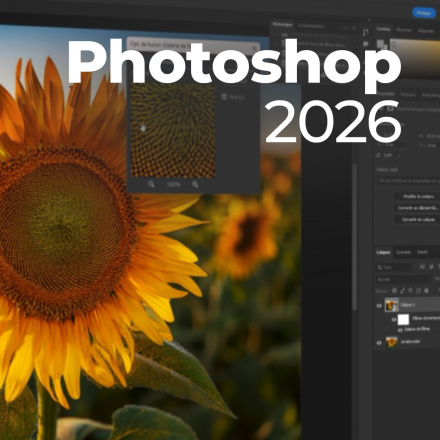The image size is (440, 440).
Task: Click the 100% zoom value in dialog
Action: coord(173,184)
